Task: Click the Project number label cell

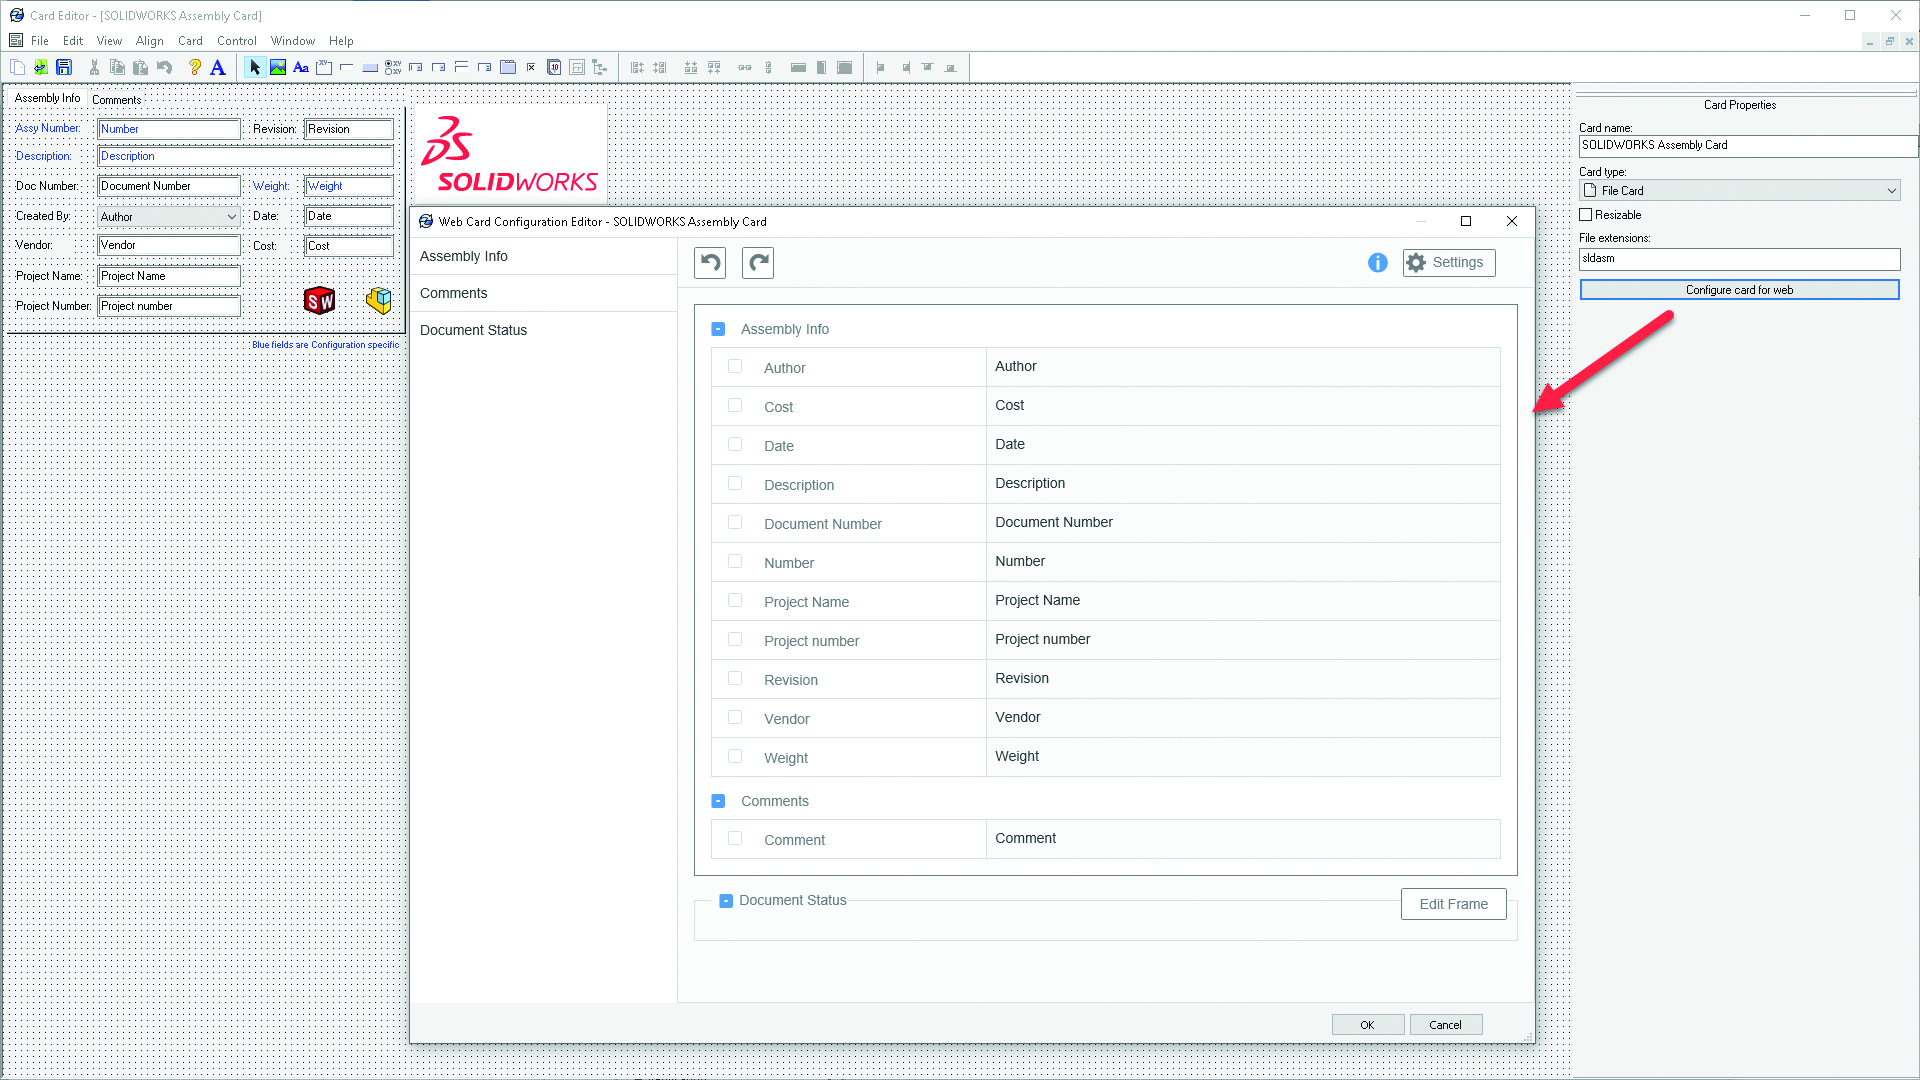Action: click(849, 640)
